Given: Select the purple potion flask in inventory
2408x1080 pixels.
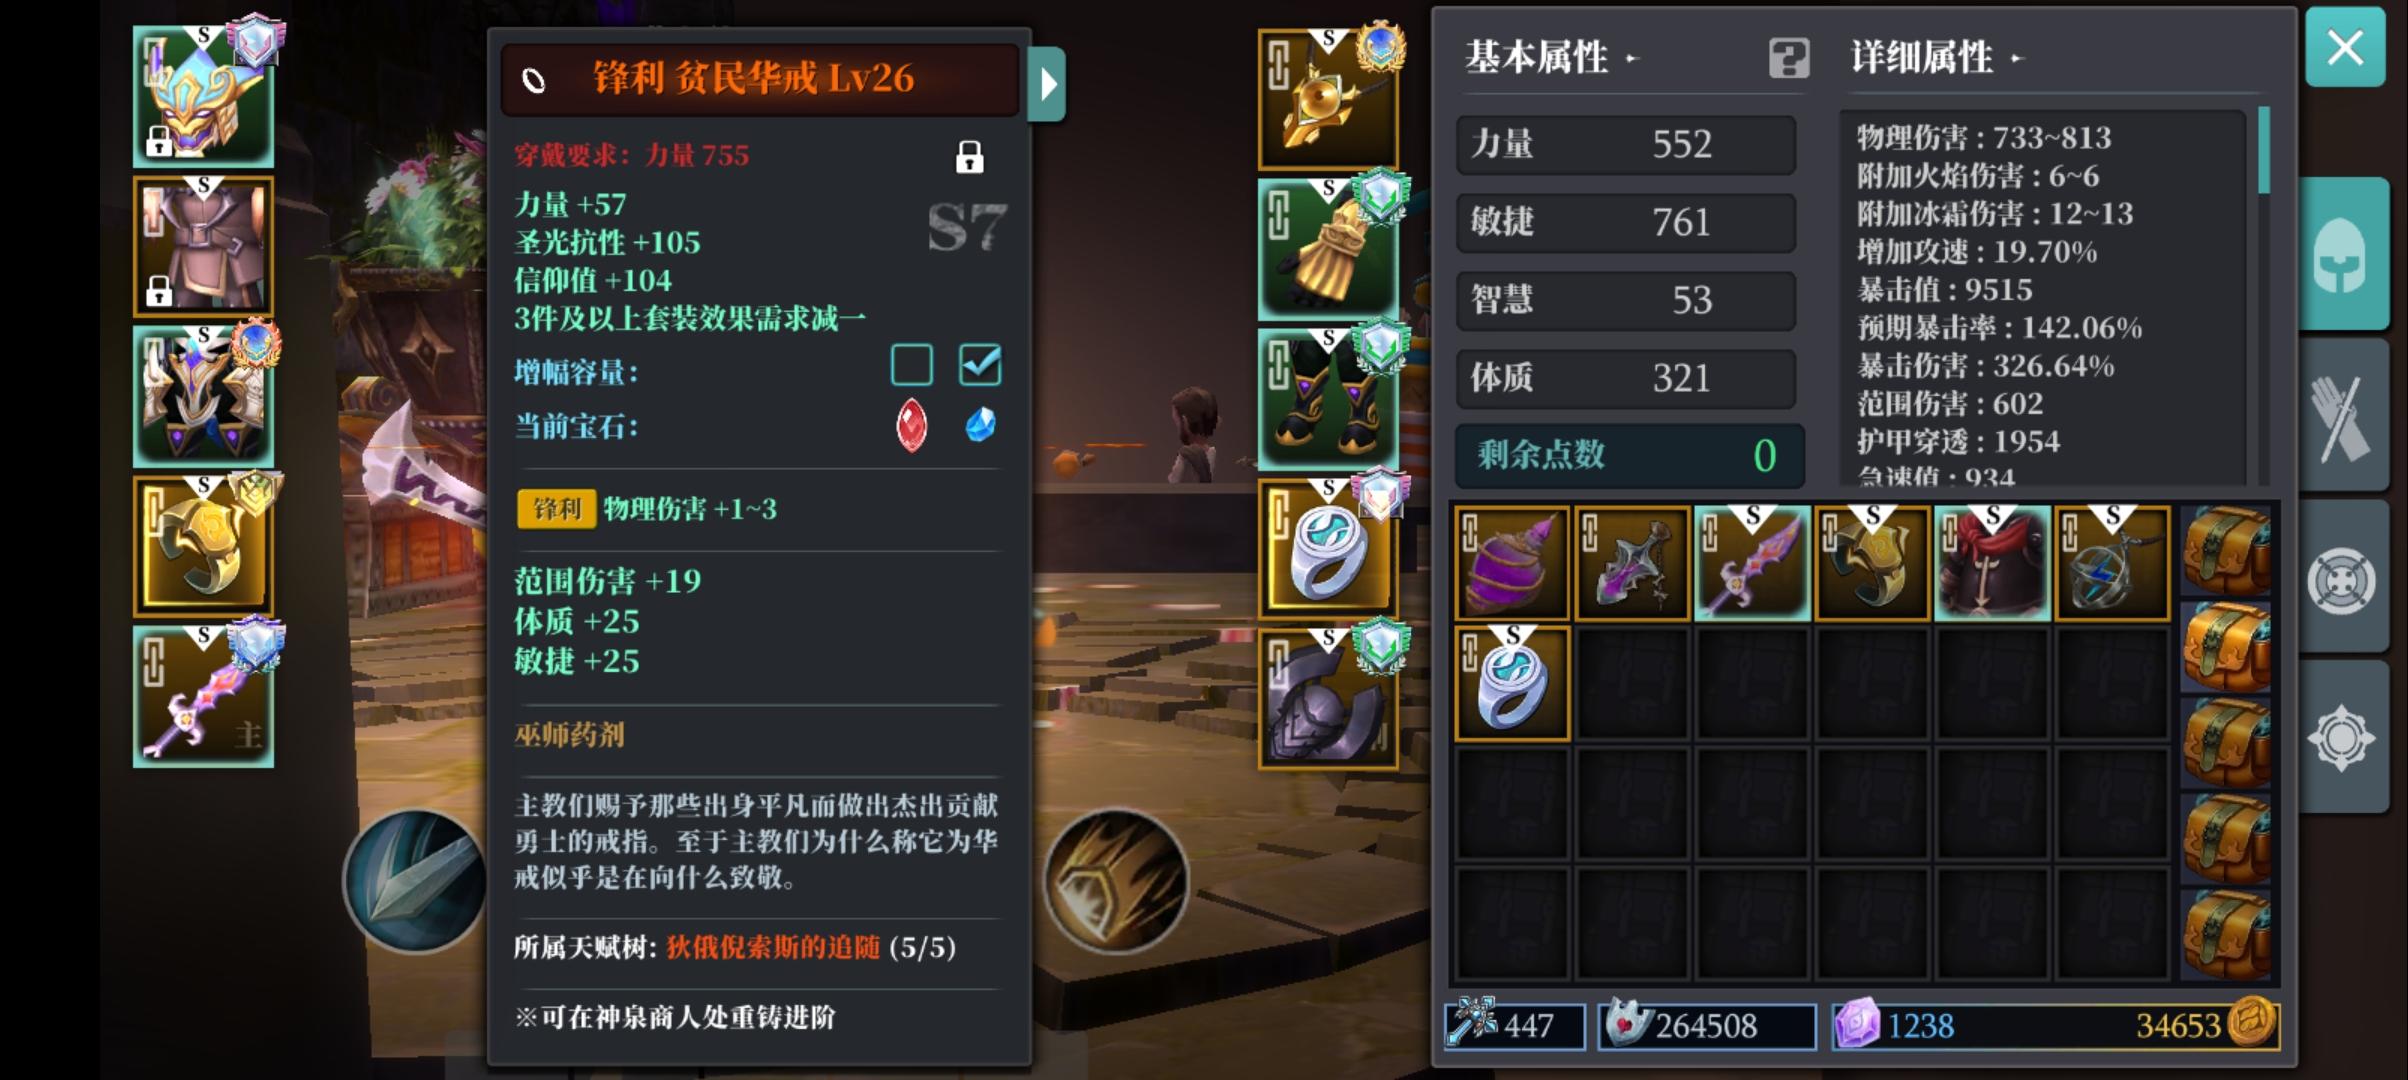Looking at the screenshot, I should click(1512, 564).
